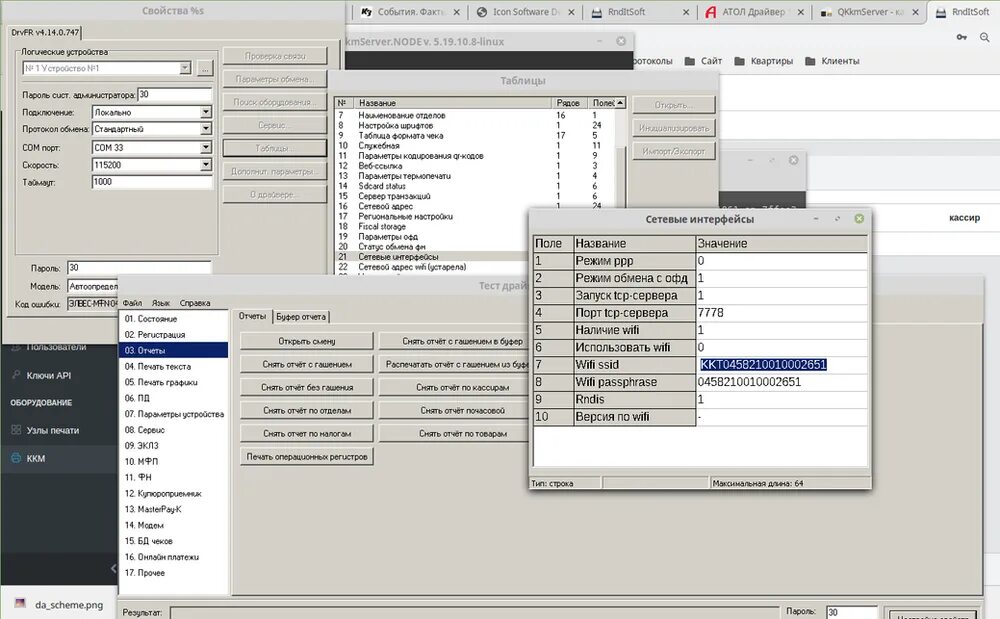Open Ключи API in the sidebar
The image size is (1000, 619).
pyautogui.click(x=48, y=375)
